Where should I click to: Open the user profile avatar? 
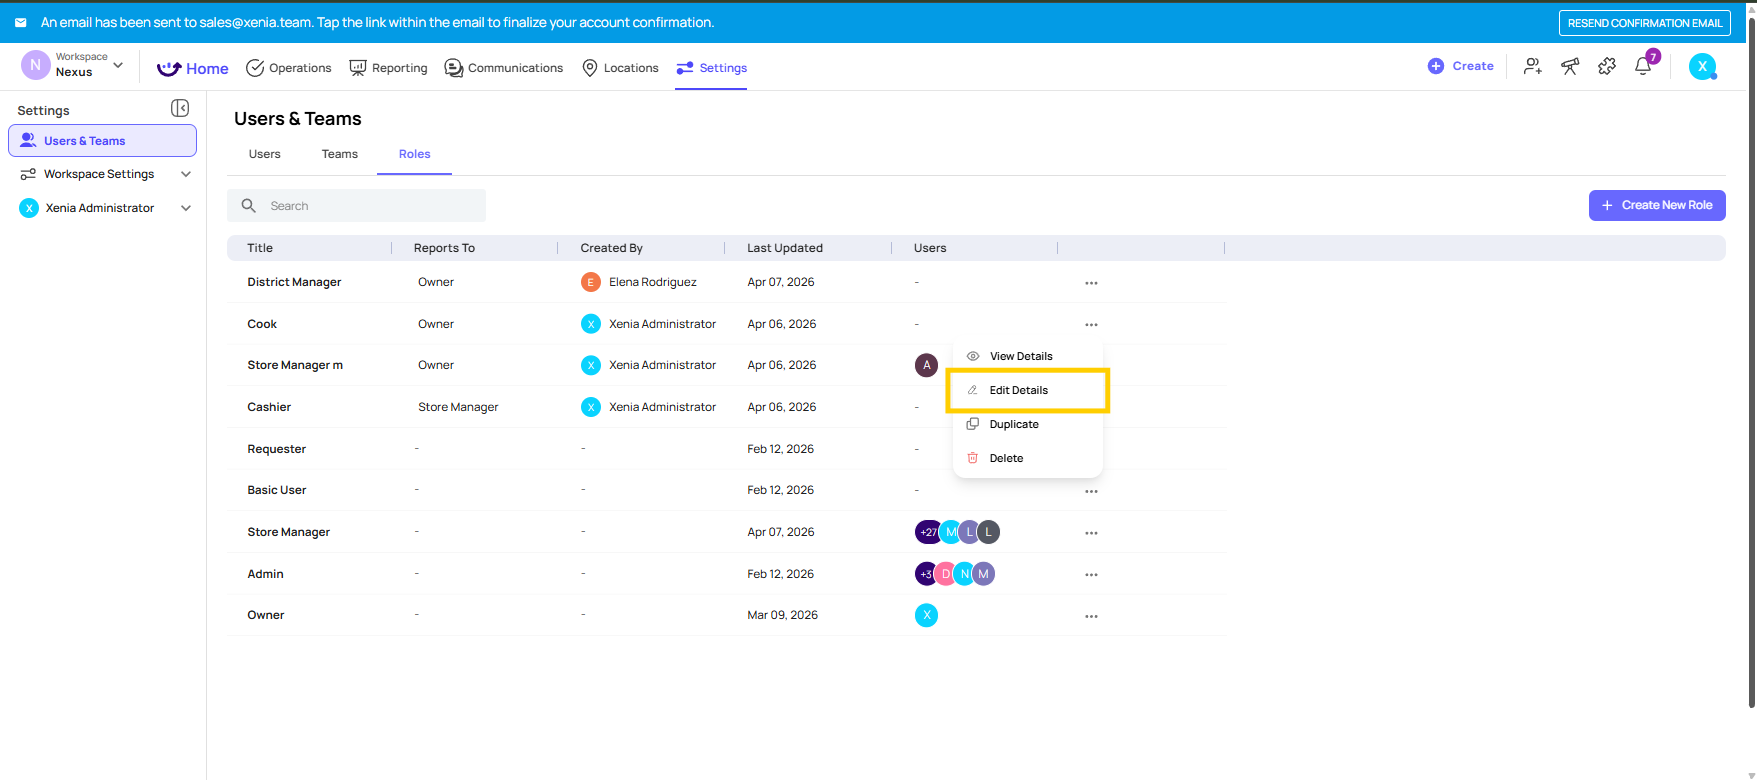(x=1702, y=67)
